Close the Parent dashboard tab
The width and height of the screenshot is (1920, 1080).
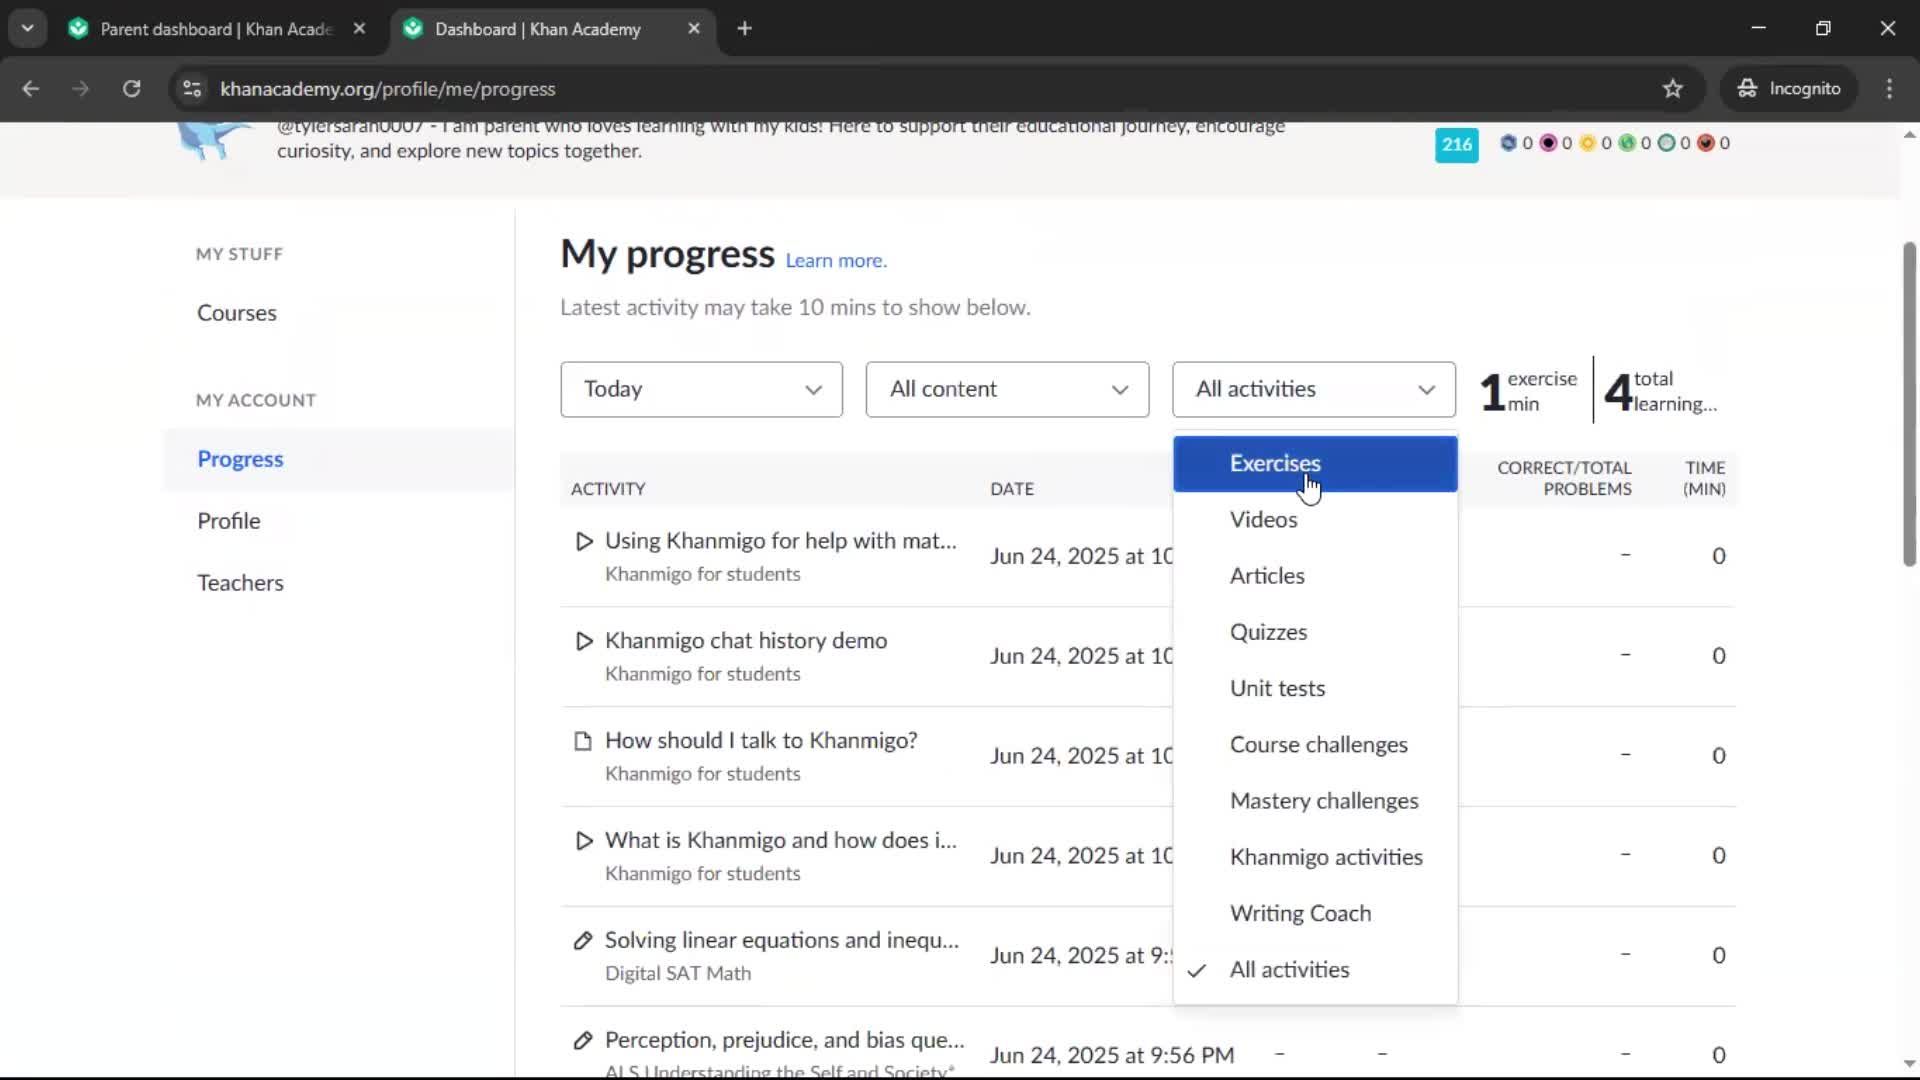click(360, 29)
